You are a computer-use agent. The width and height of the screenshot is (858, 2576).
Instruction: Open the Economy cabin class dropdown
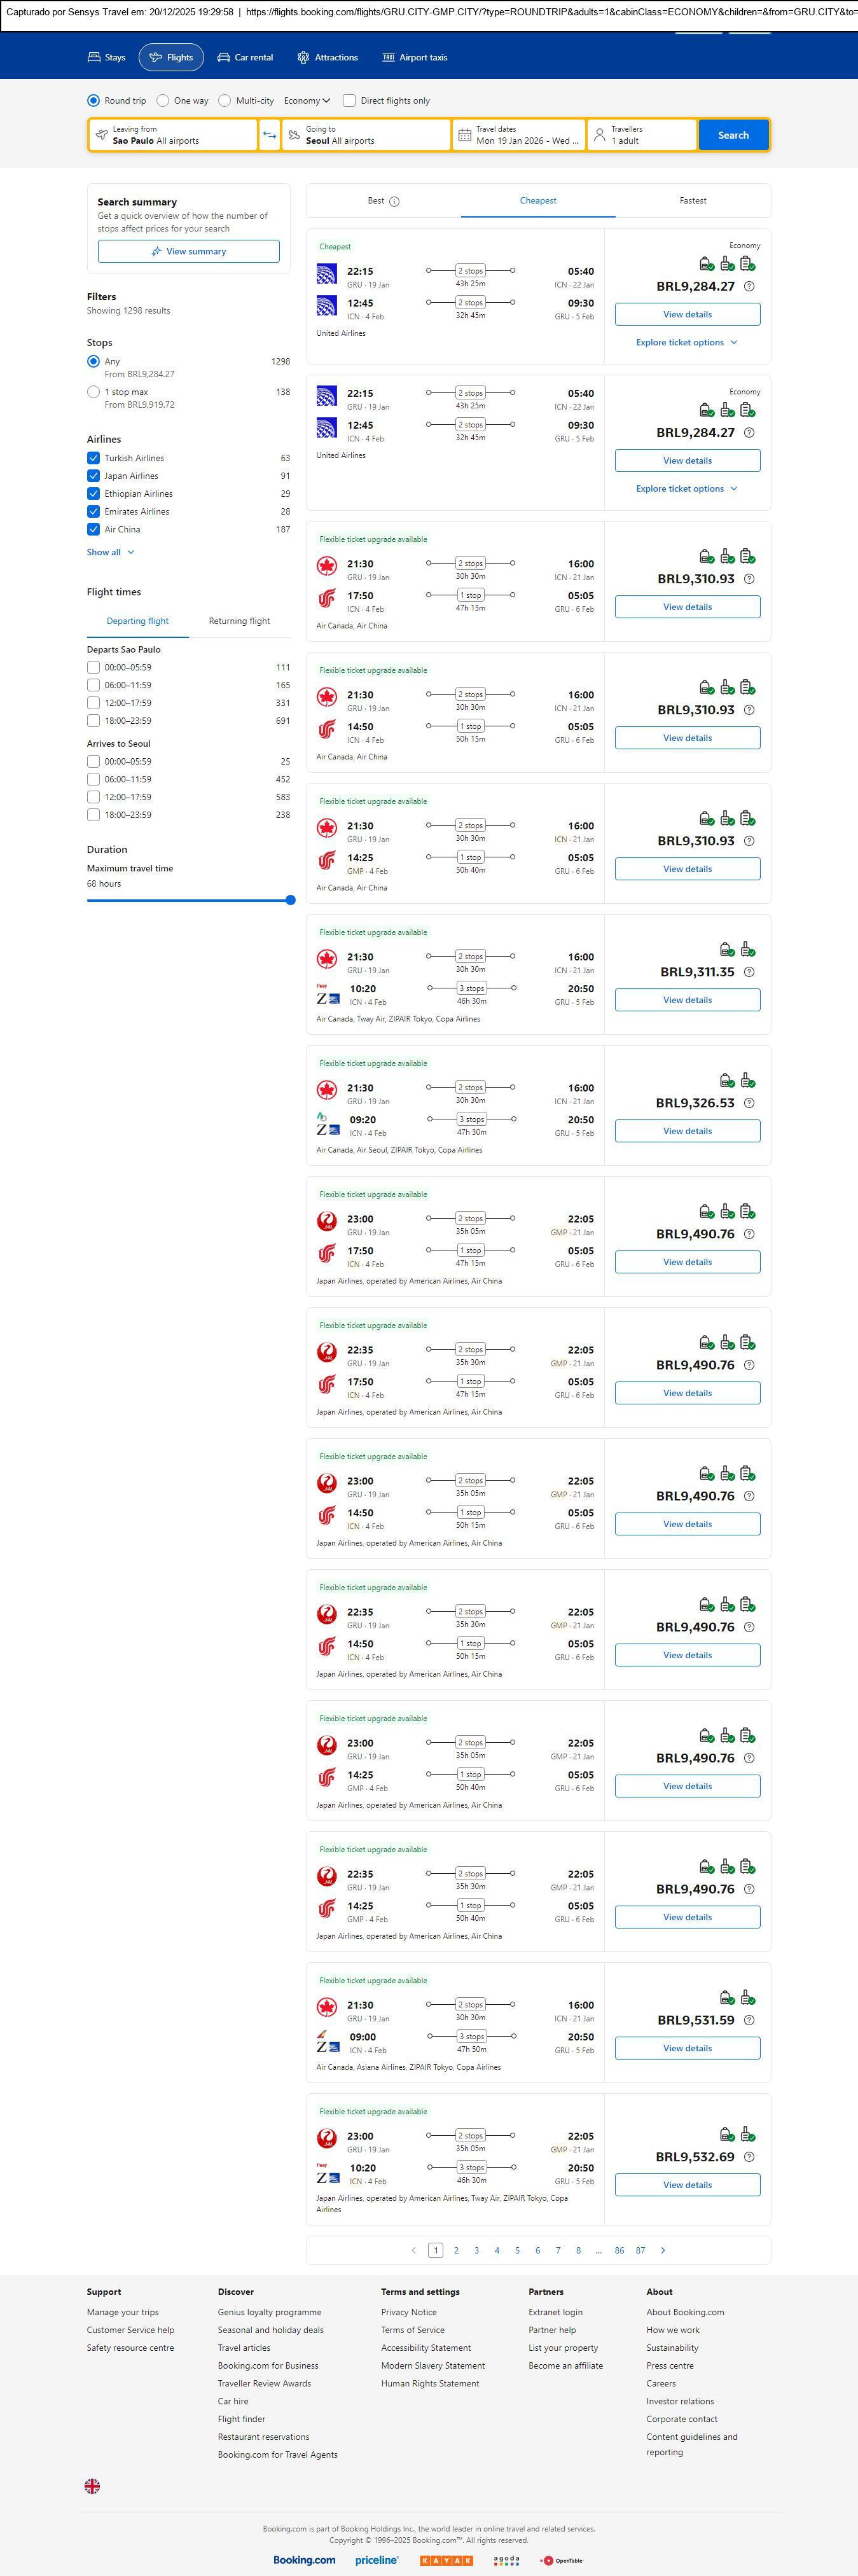coord(306,101)
